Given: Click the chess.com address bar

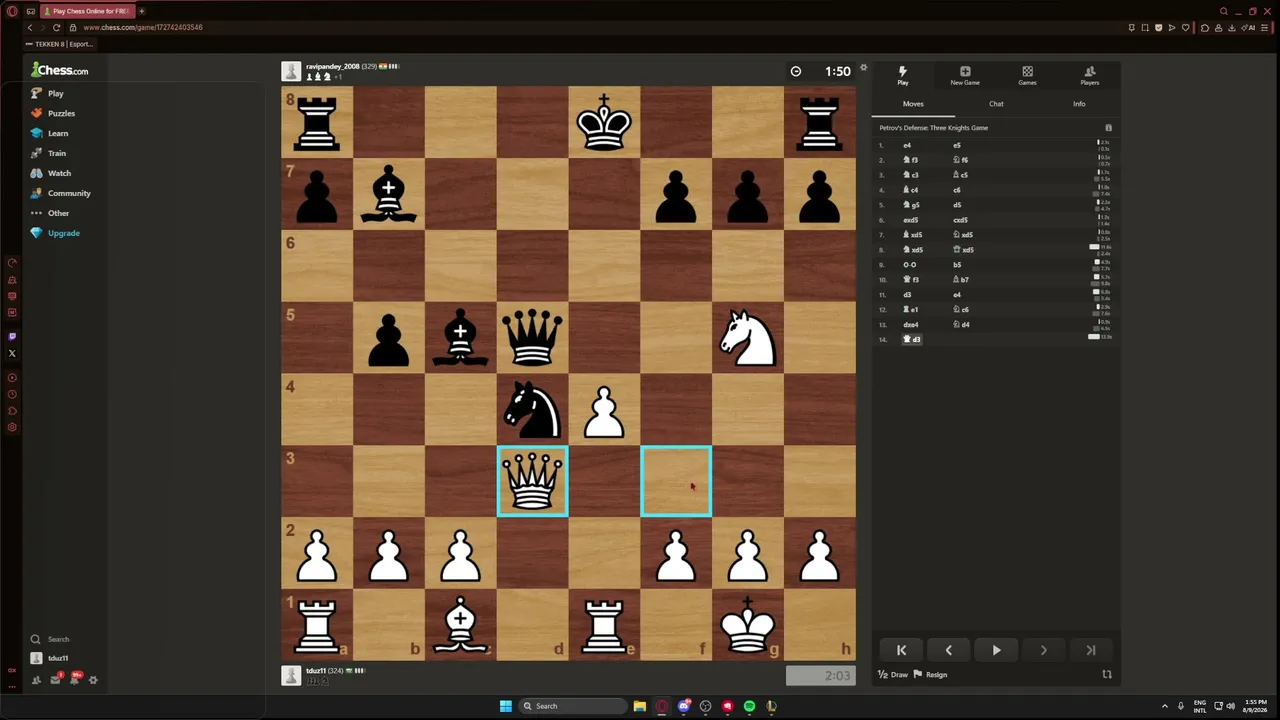Looking at the screenshot, I should pyautogui.click(x=143, y=27).
